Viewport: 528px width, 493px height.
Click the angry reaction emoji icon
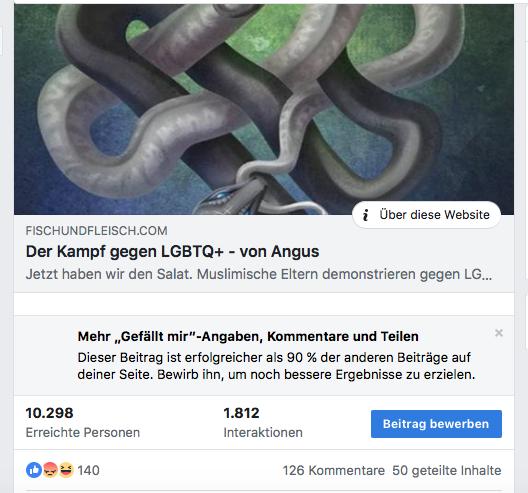pos(50,470)
